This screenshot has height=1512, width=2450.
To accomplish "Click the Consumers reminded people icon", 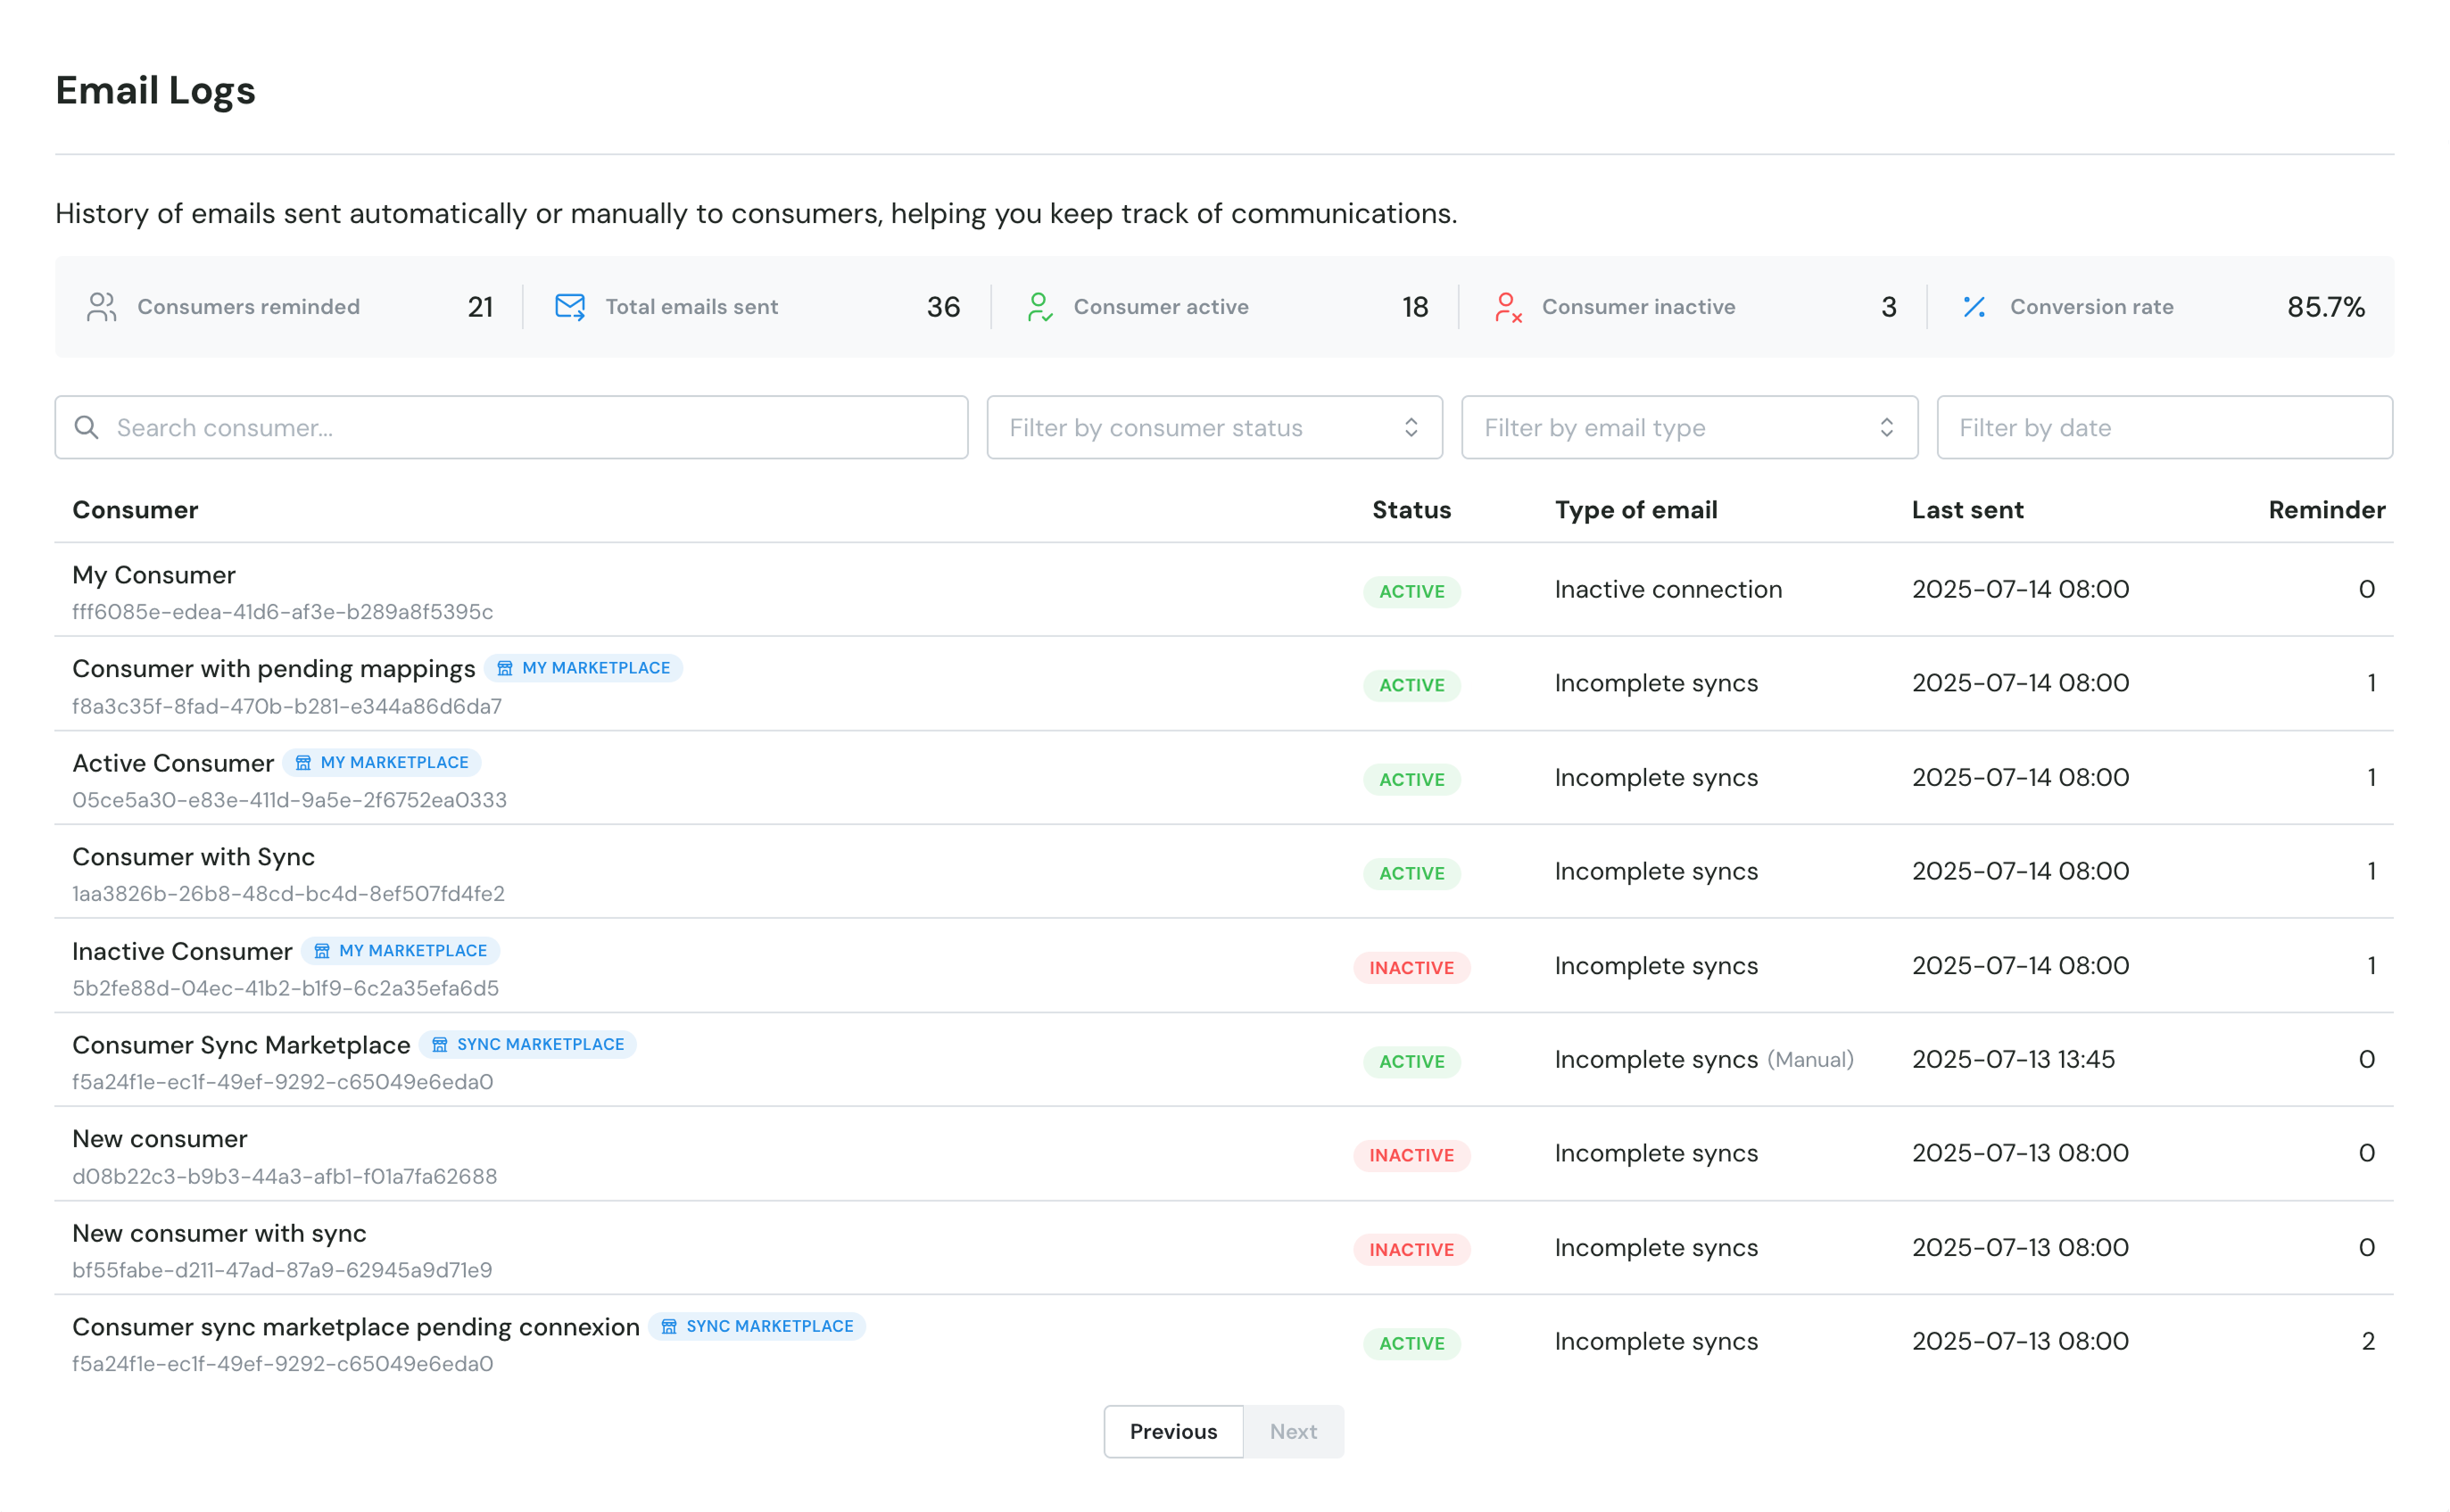I will coord(101,307).
